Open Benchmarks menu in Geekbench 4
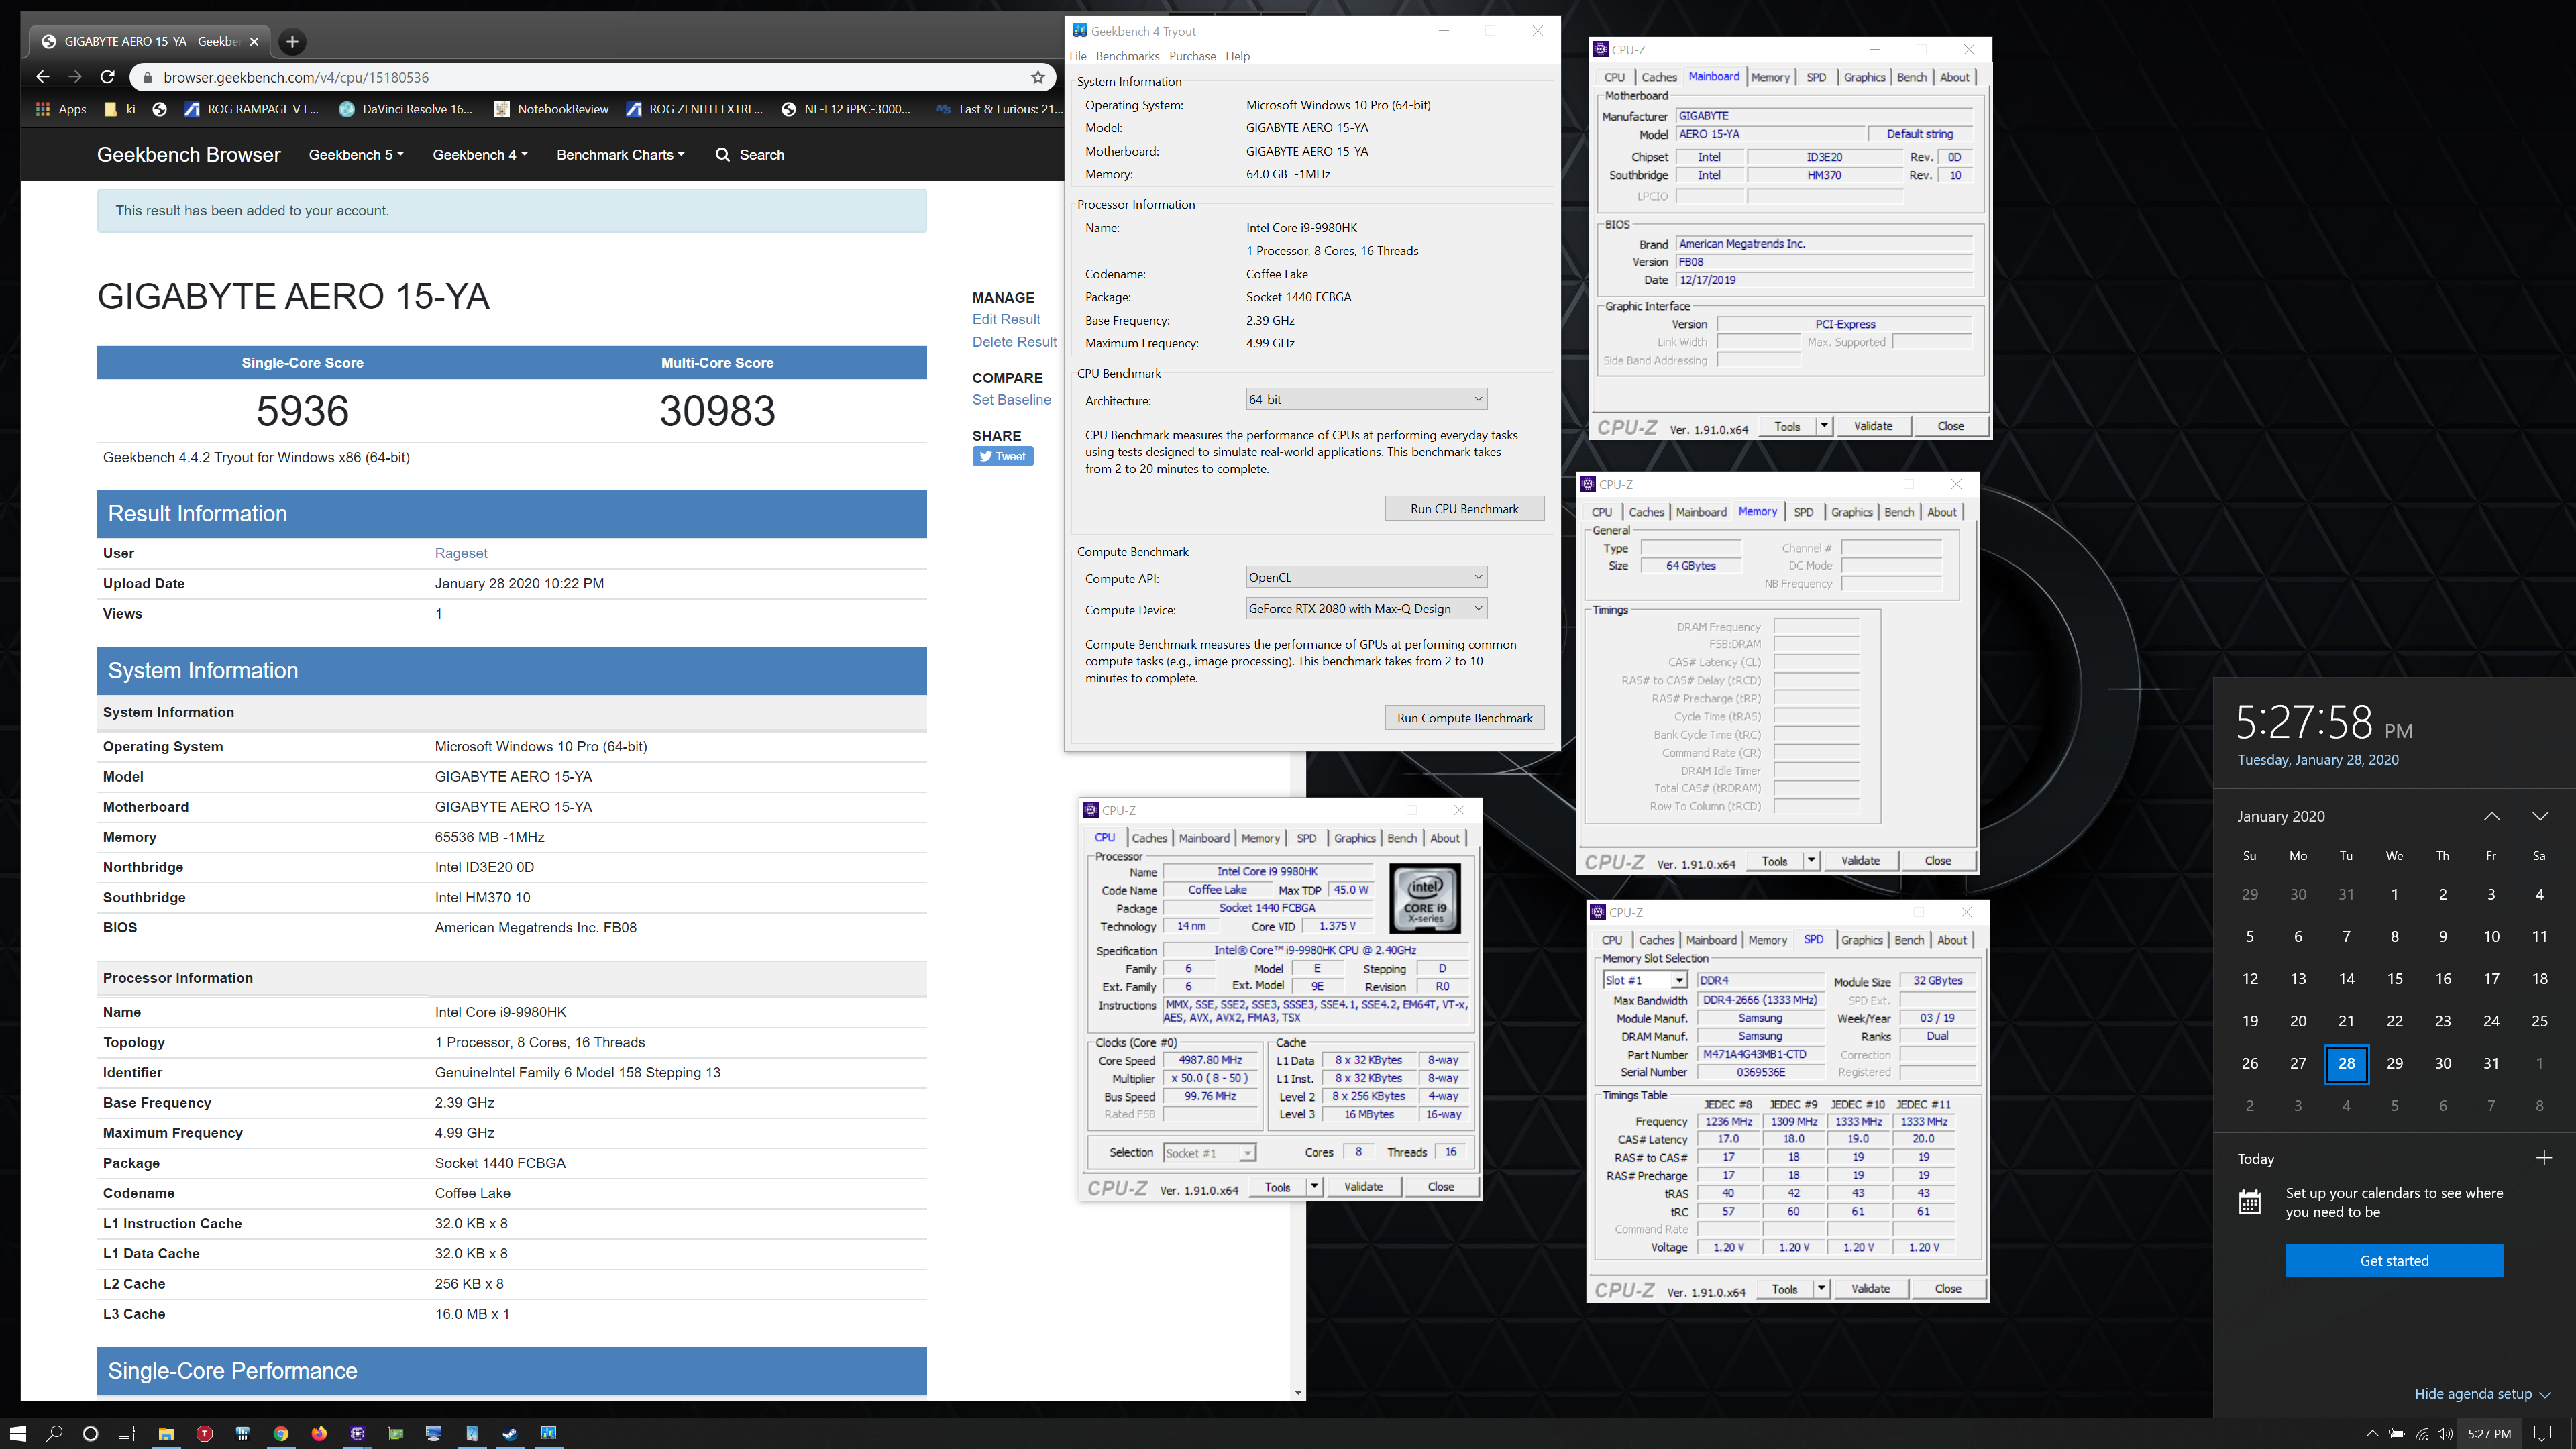 (x=1127, y=56)
